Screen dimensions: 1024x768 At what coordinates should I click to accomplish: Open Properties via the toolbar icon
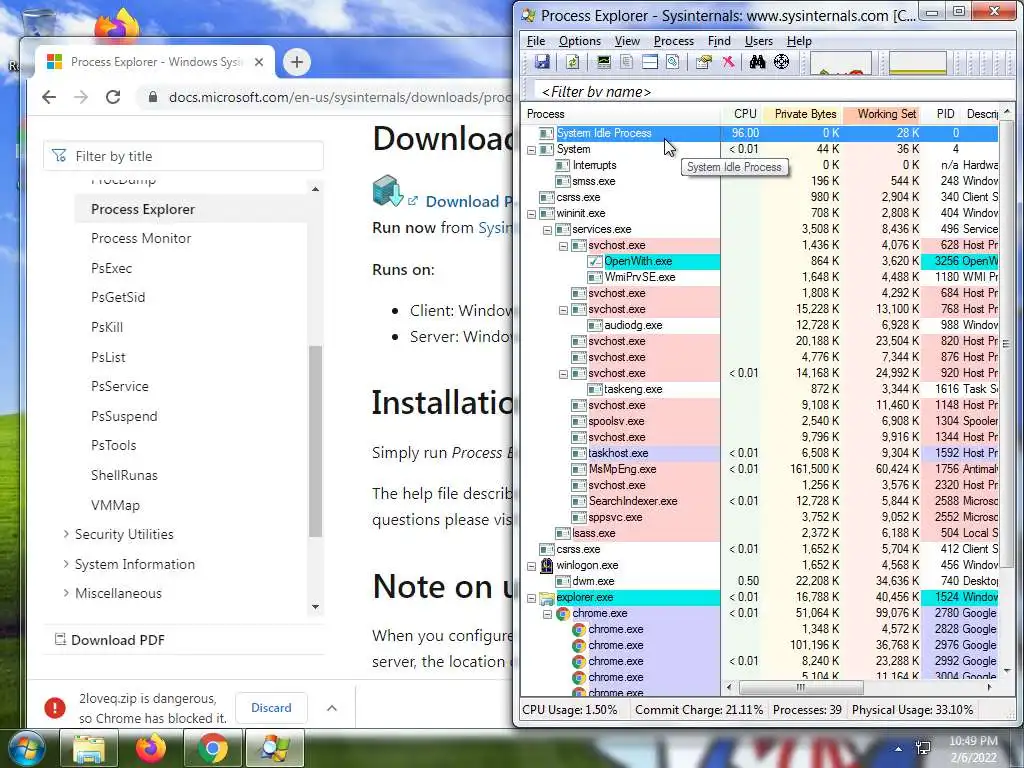pyautogui.click(x=703, y=62)
